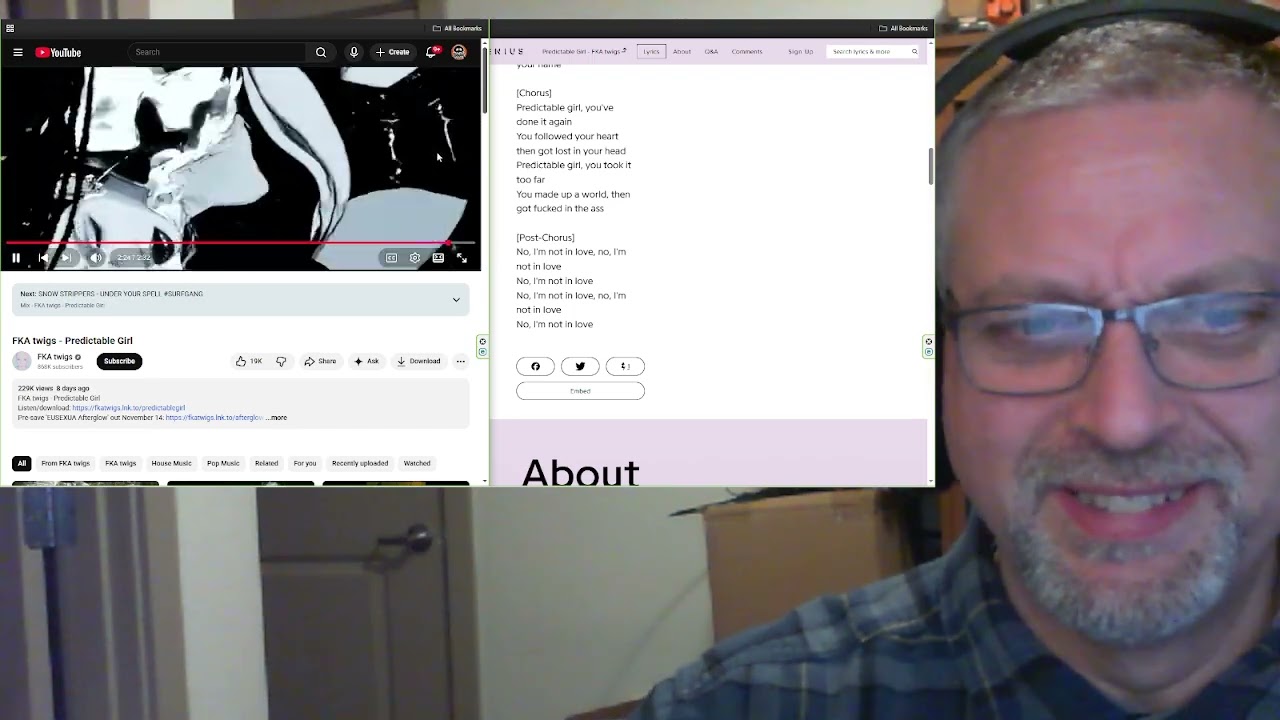Select the Watched chip
1280x720 pixels.
[x=417, y=463]
